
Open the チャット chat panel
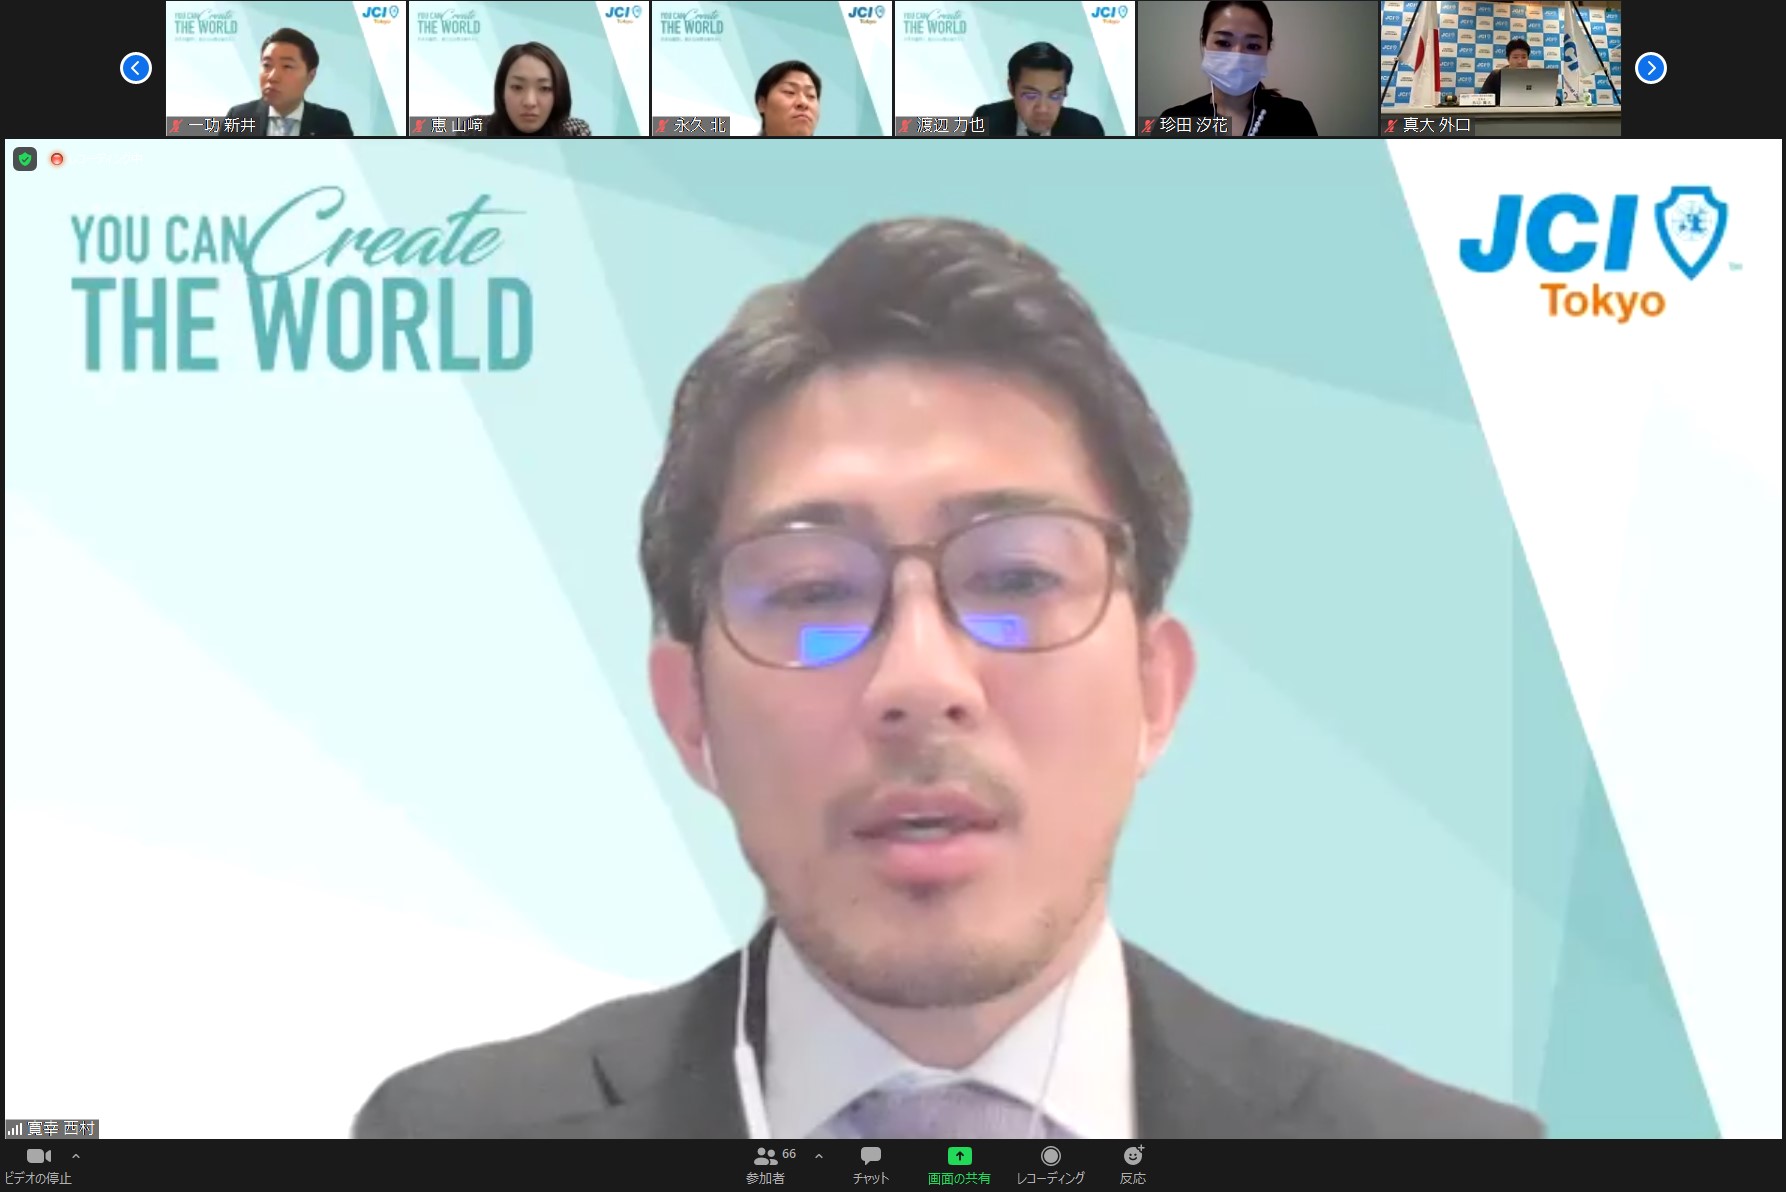[870, 1164]
